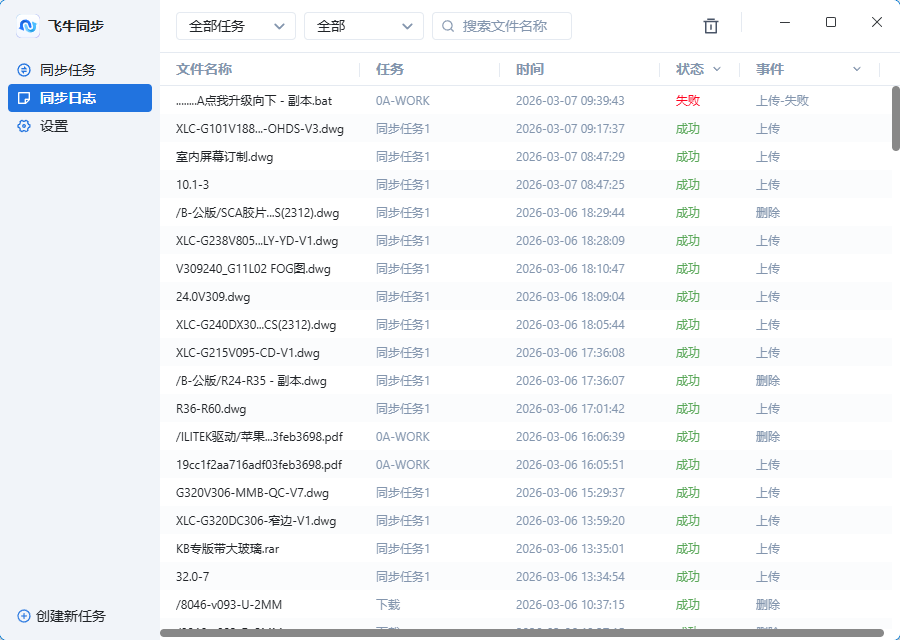
Task: Click the log icon beside 同步日志
Action: [x=24, y=98]
